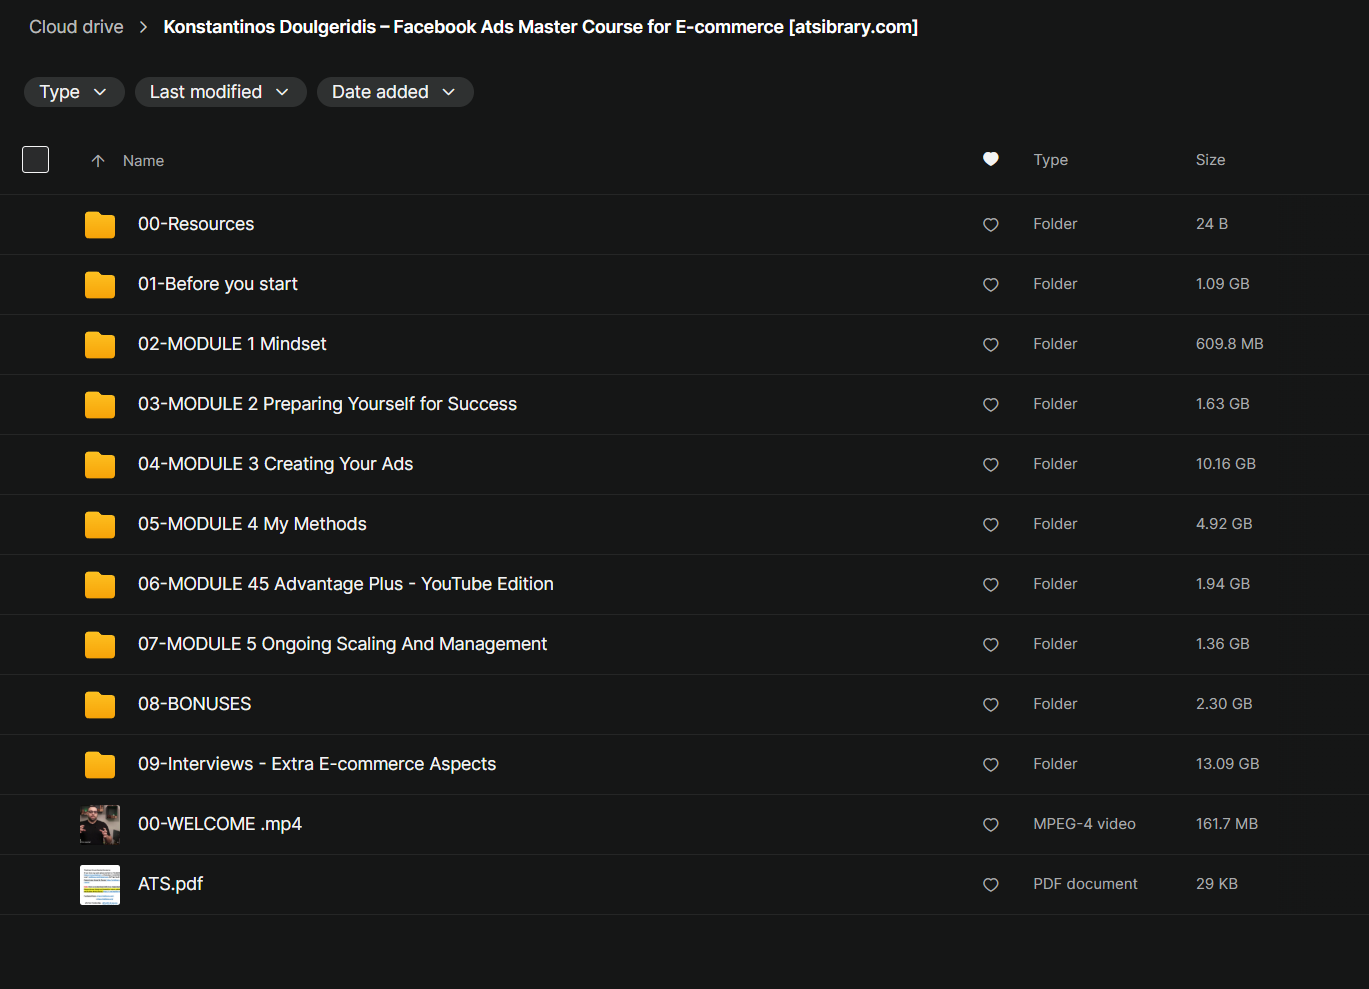Expand the Last modified filter
The image size is (1369, 989).
point(220,92)
